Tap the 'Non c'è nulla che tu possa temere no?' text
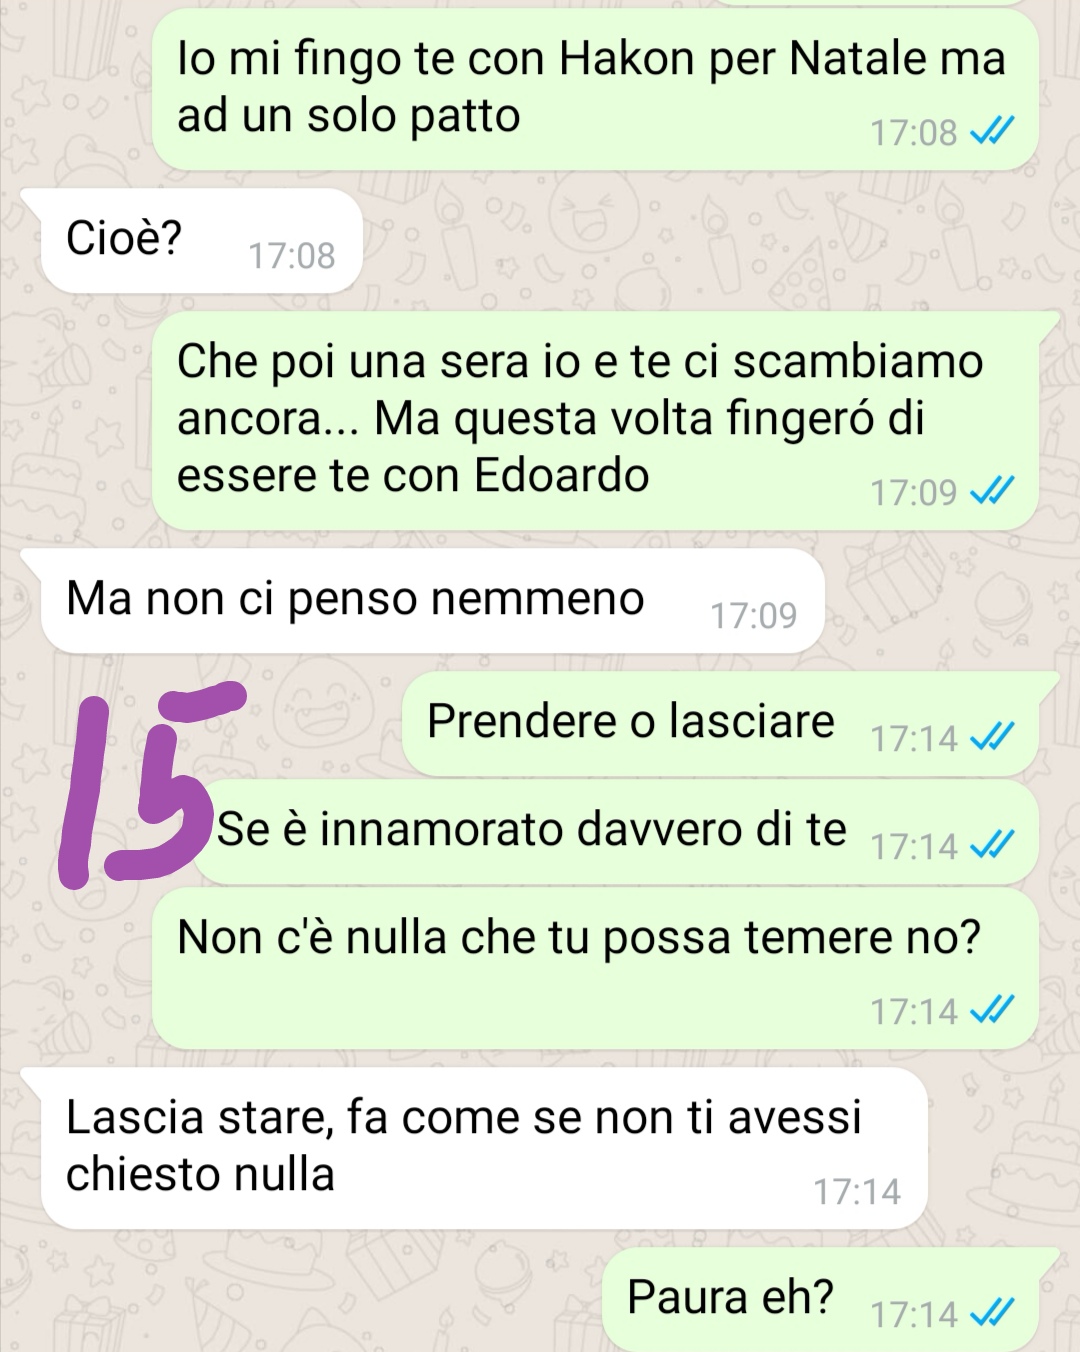This screenshot has width=1080, height=1352. click(579, 938)
